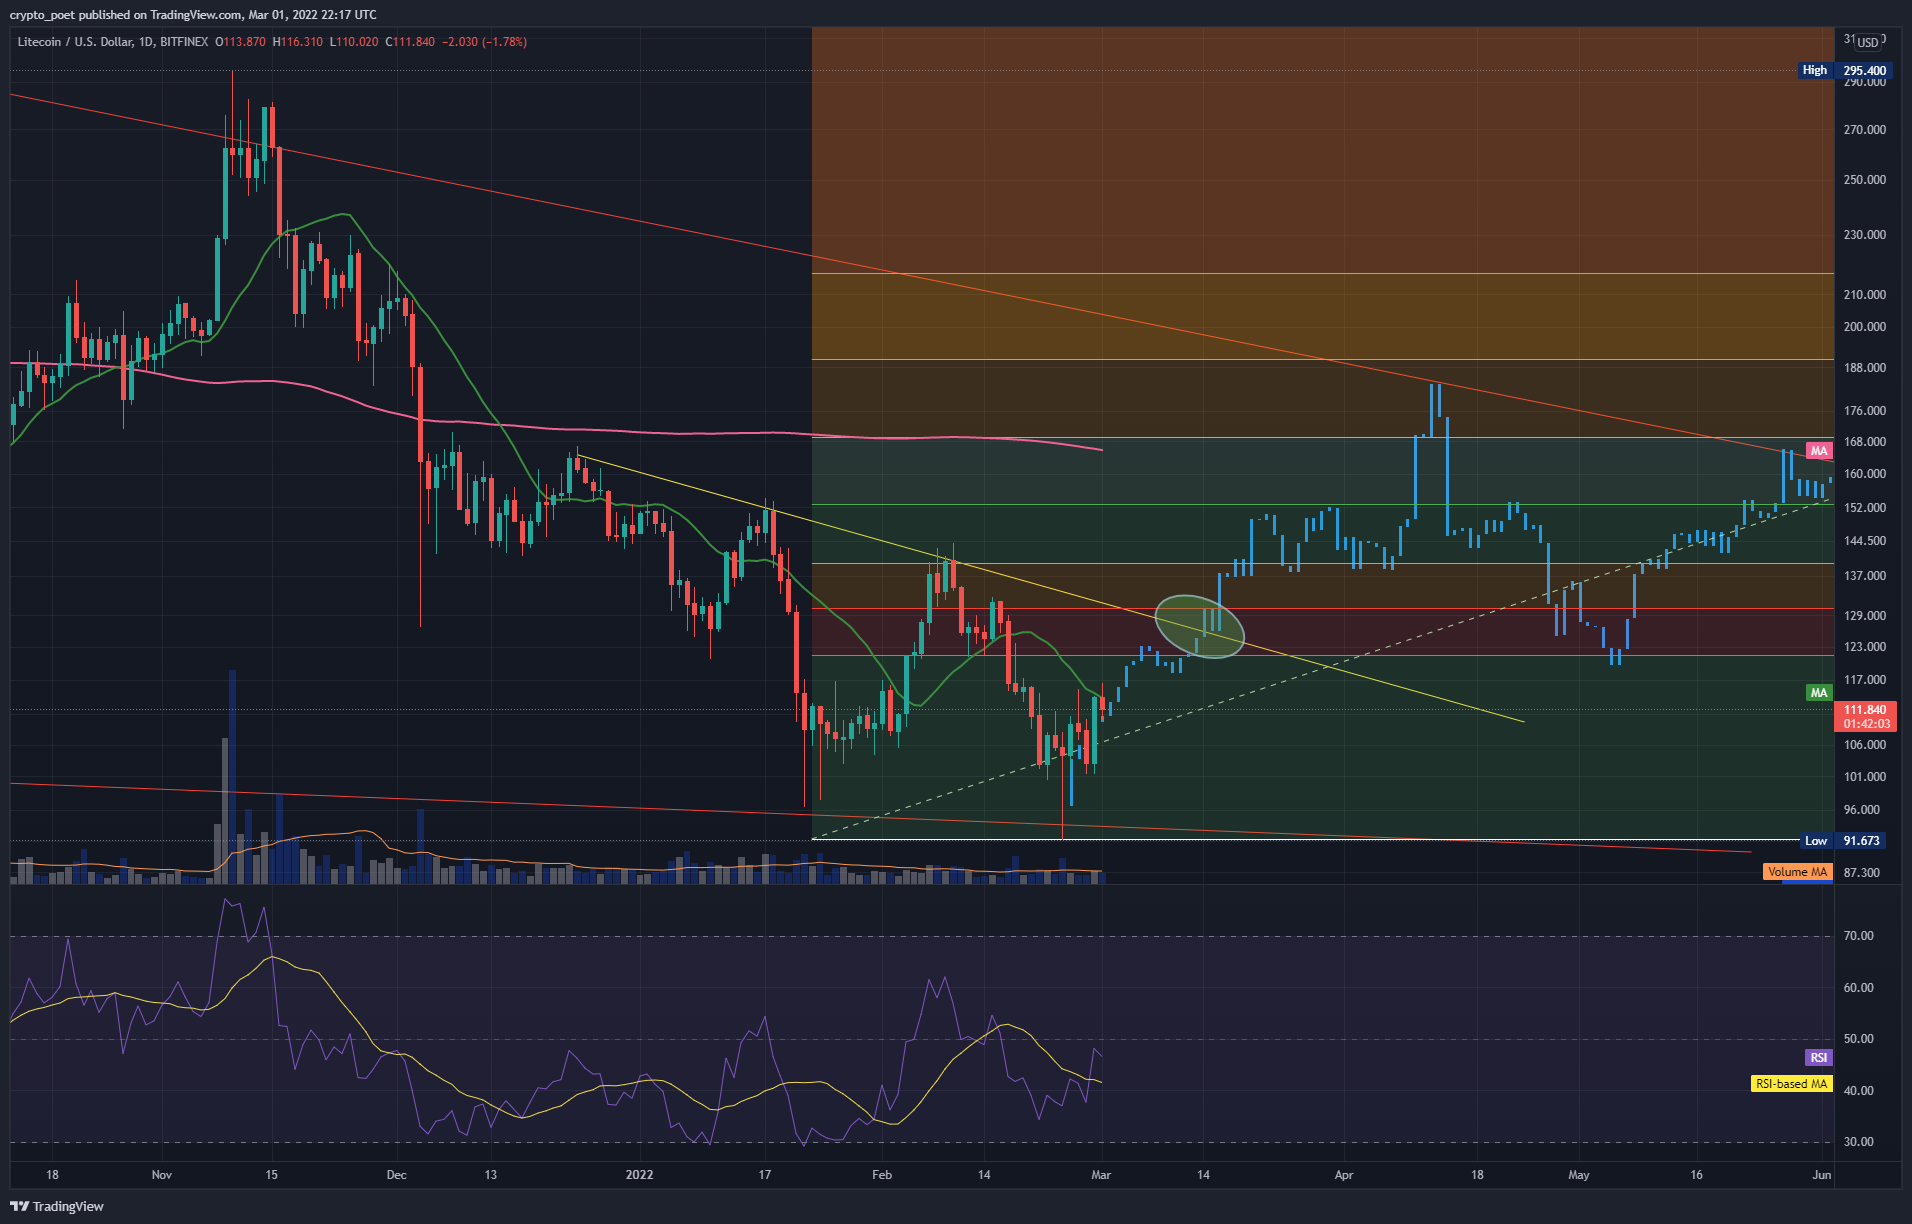
Task: Select the green MA label on the price axis
Action: click(1819, 693)
